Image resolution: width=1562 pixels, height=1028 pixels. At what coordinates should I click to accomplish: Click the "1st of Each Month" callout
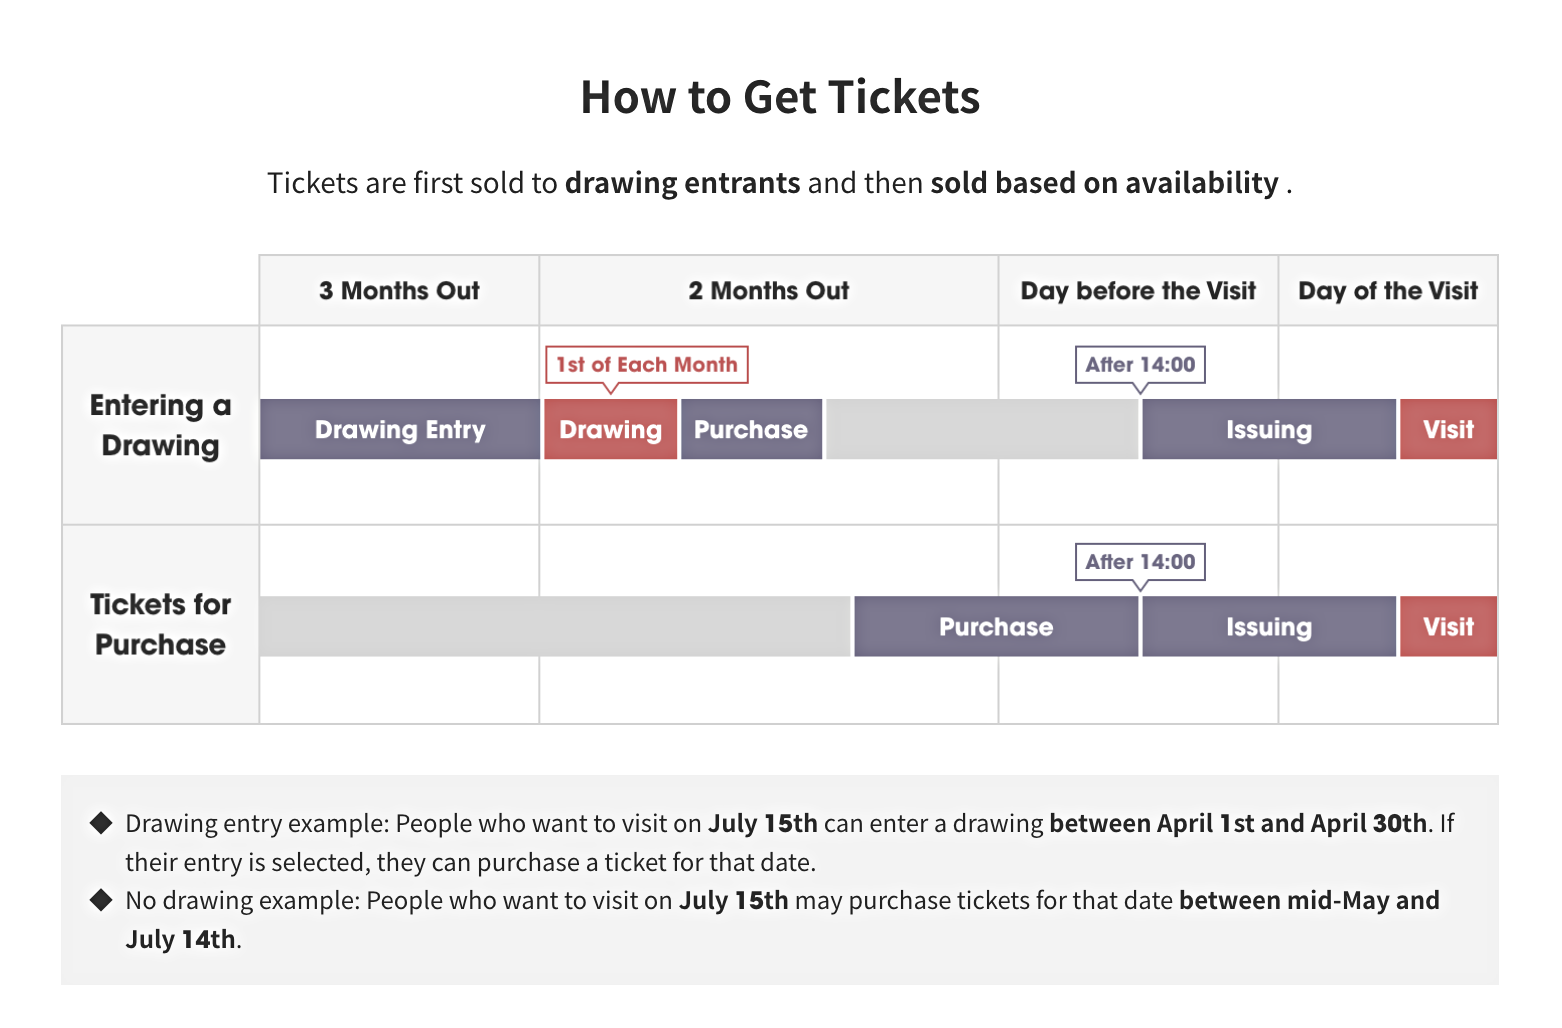[x=646, y=365]
